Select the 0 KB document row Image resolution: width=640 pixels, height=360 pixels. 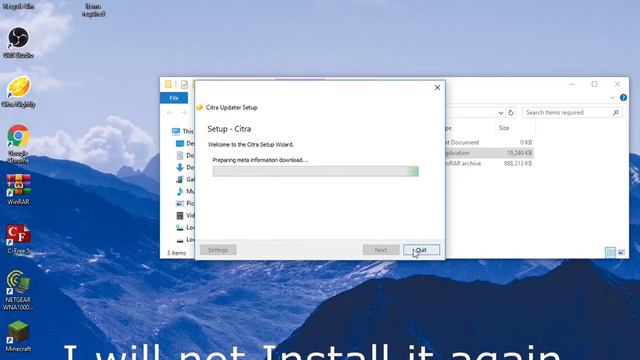[x=489, y=142]
